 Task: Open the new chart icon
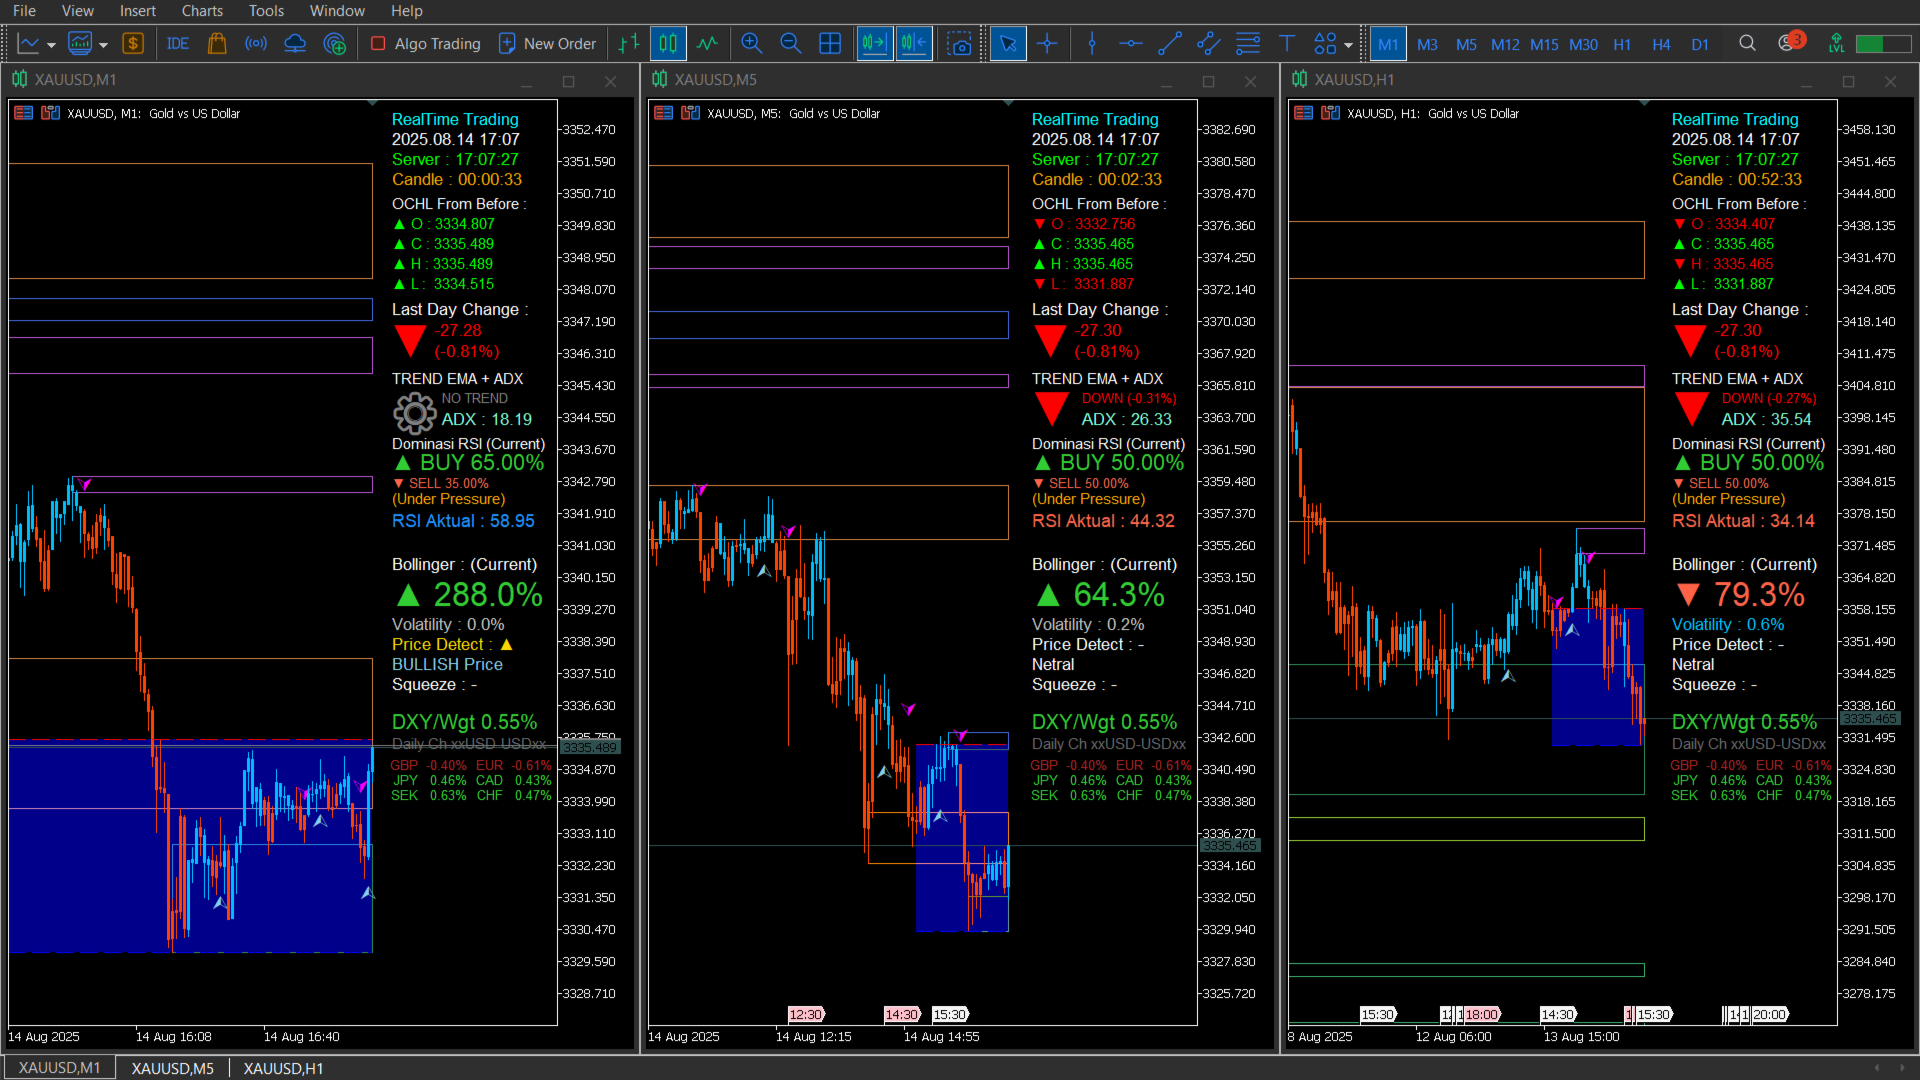[28, 44]
